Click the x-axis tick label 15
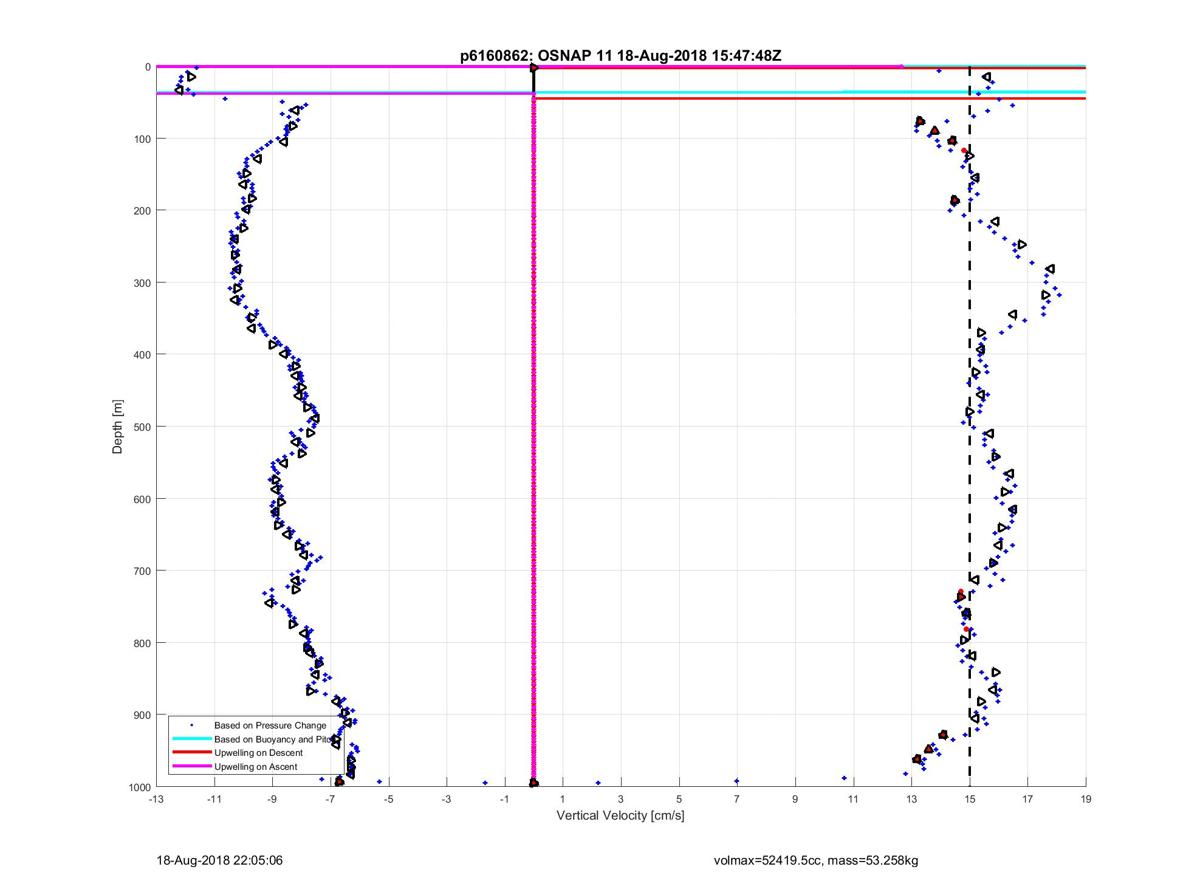Image resolution: width=1200 pixels, height=885 pixels. tap(970, 799)
